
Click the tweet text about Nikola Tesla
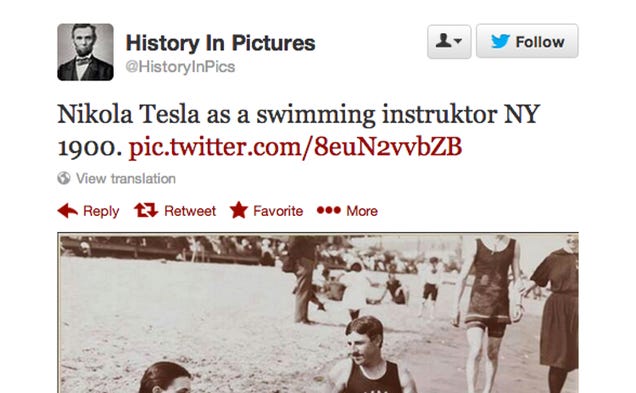click(299, 131)
